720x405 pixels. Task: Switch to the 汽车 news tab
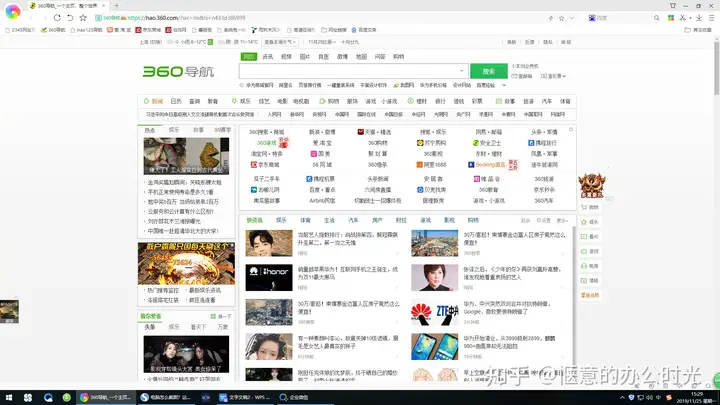[353, 220]
